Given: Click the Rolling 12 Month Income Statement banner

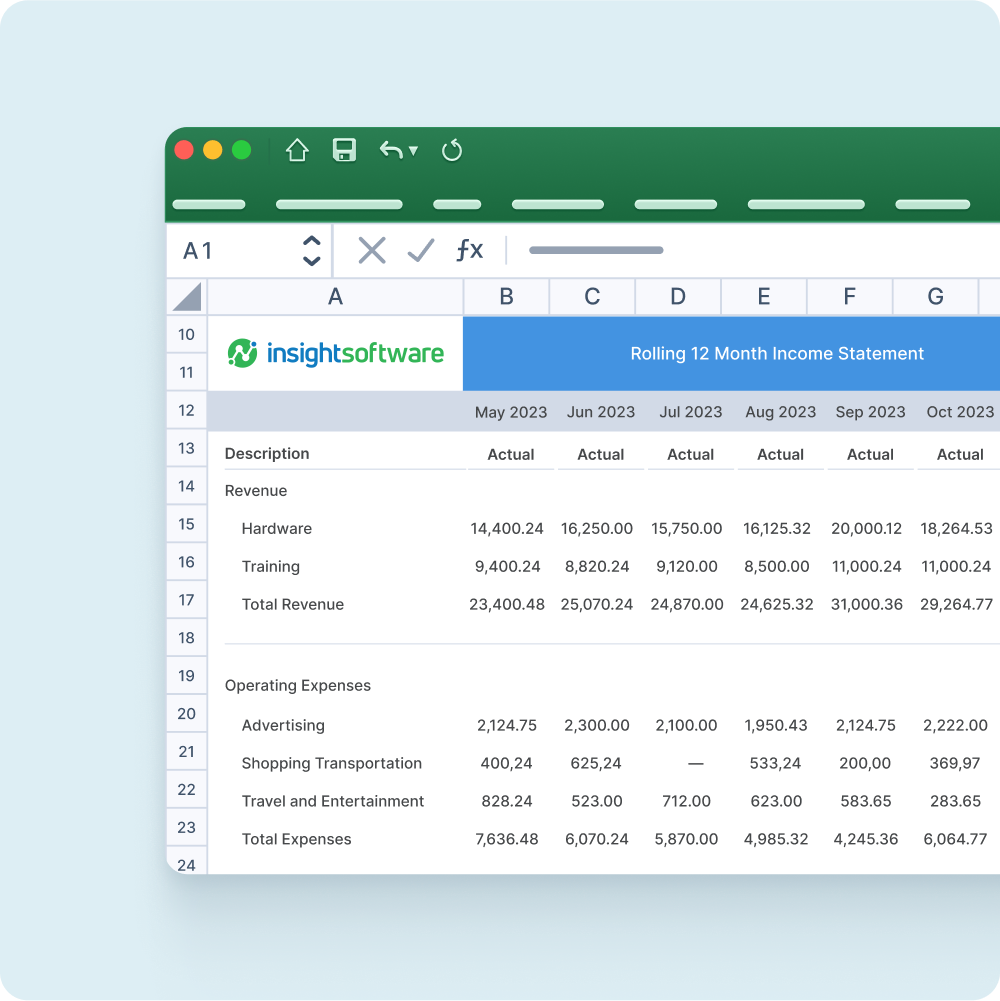Looking at the screenshot, I should click(776, 353).
